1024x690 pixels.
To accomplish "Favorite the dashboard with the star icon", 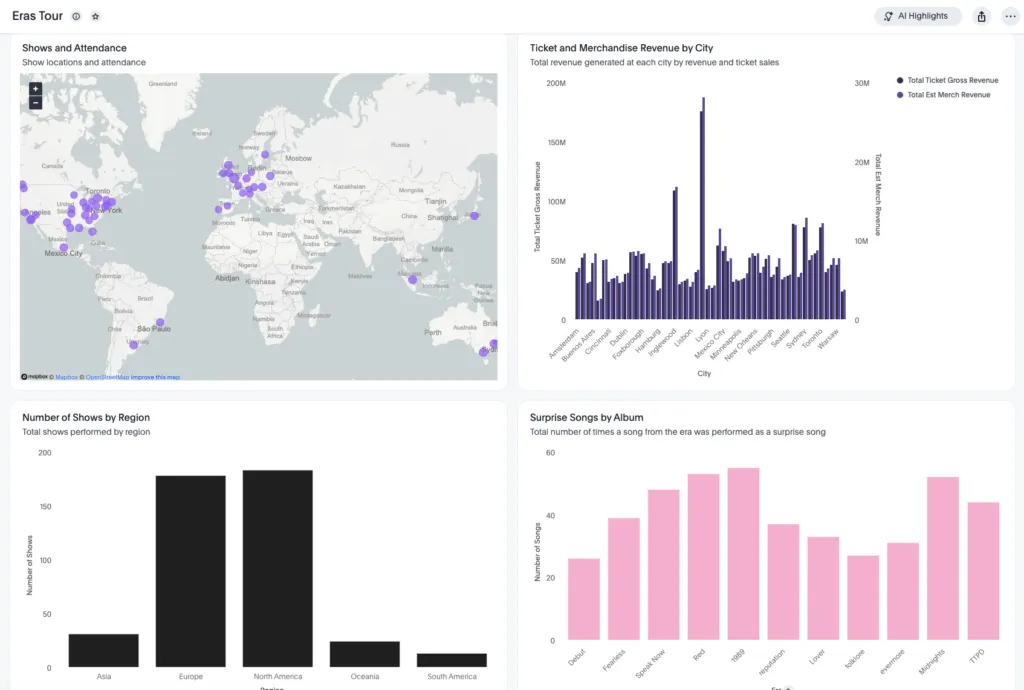I will (95, 17).
